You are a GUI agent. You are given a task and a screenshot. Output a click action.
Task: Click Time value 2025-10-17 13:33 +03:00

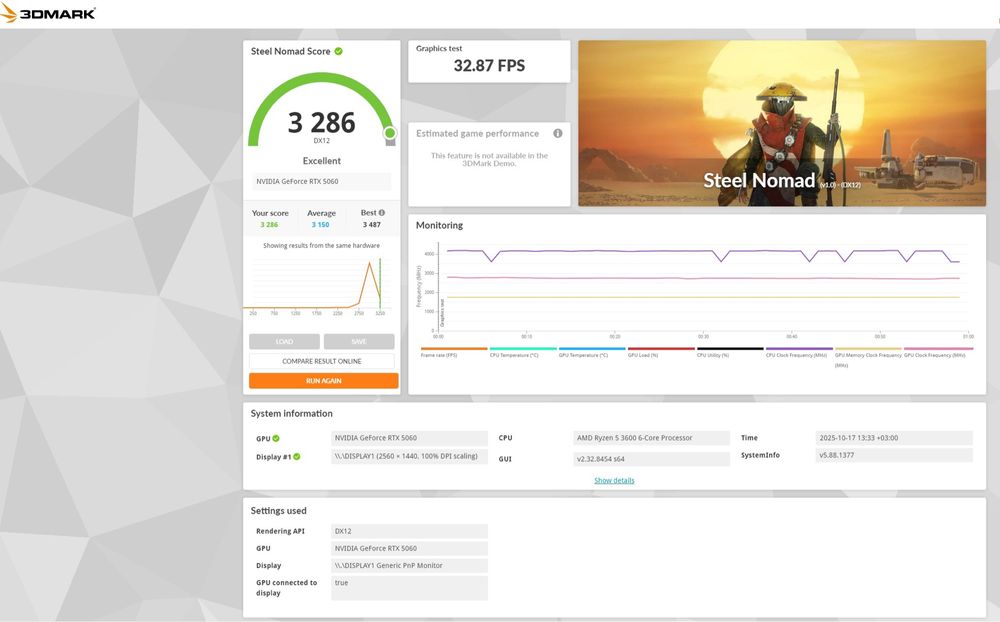point(894,438)
